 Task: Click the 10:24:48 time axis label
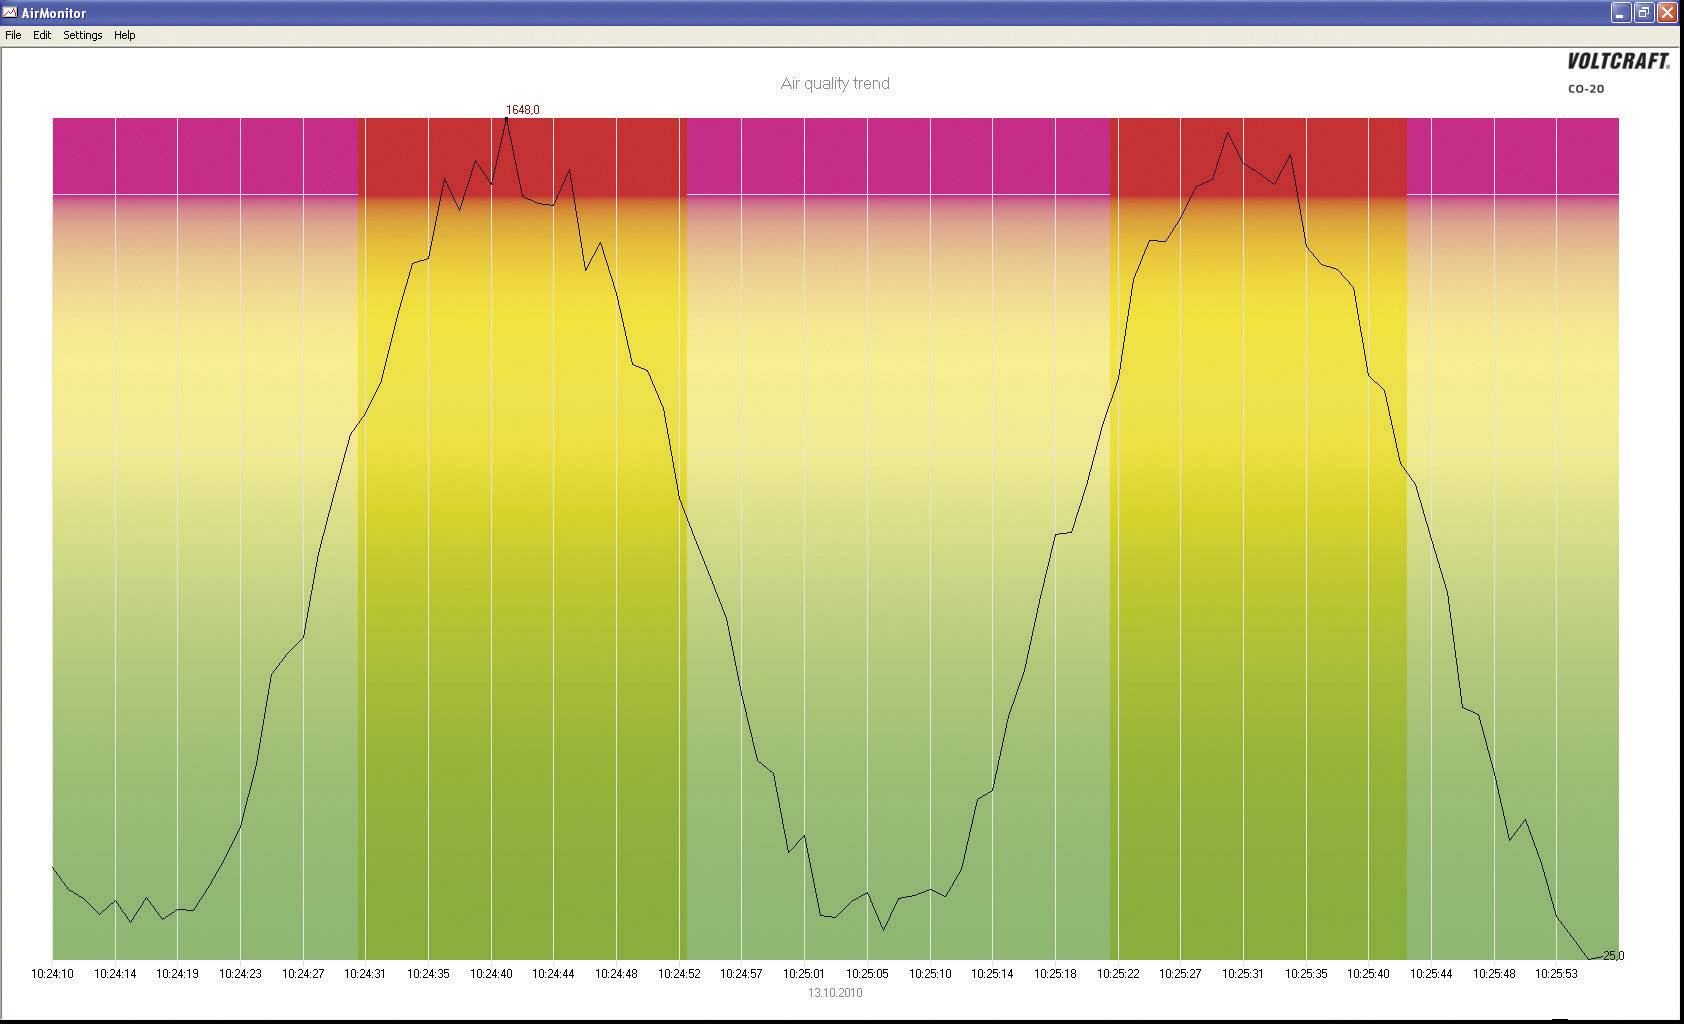[617, 974]
